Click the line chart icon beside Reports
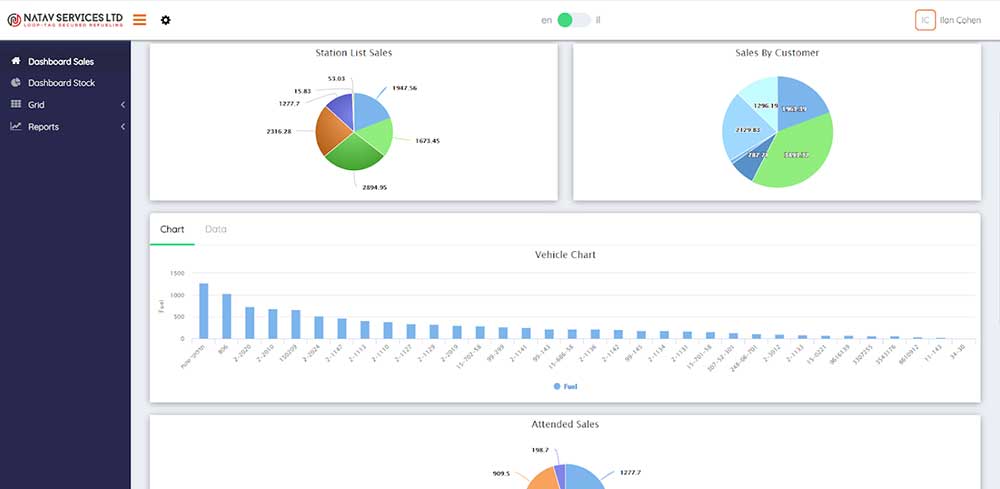This screenshot has width=1000, height=489. (x=16, y=126)
